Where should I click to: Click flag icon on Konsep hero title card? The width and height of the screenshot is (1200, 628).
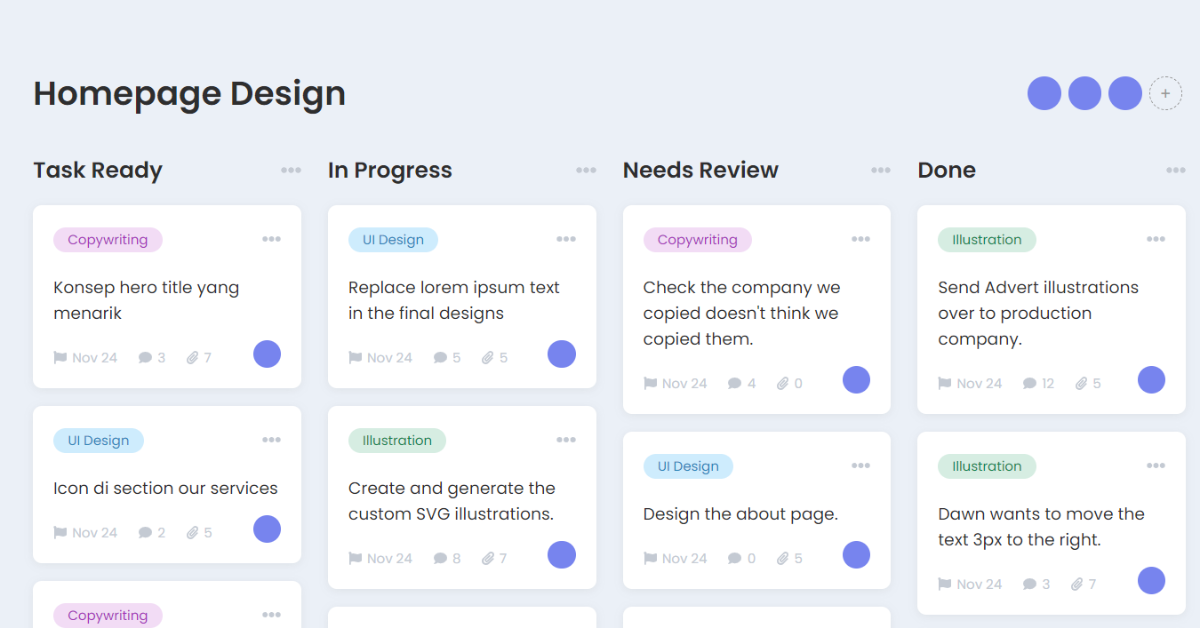[61, 358]
